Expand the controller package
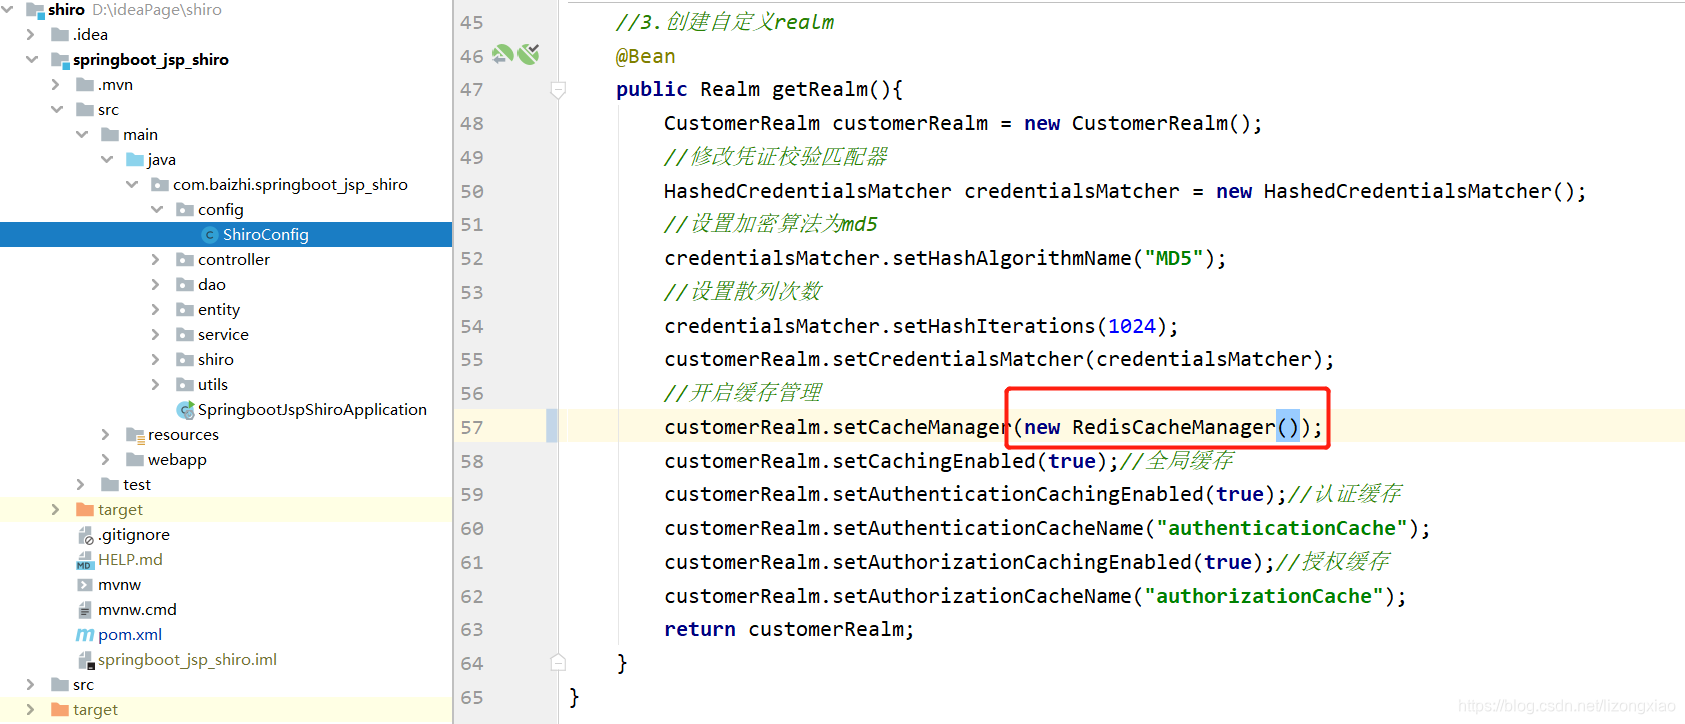1685x724 pixels. coord(156,260)
